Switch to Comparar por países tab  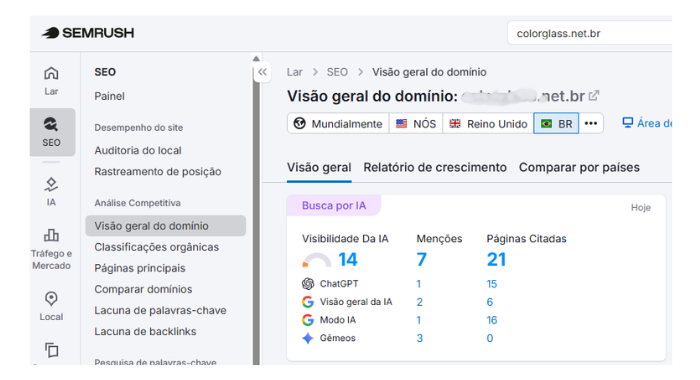(579, 167)
